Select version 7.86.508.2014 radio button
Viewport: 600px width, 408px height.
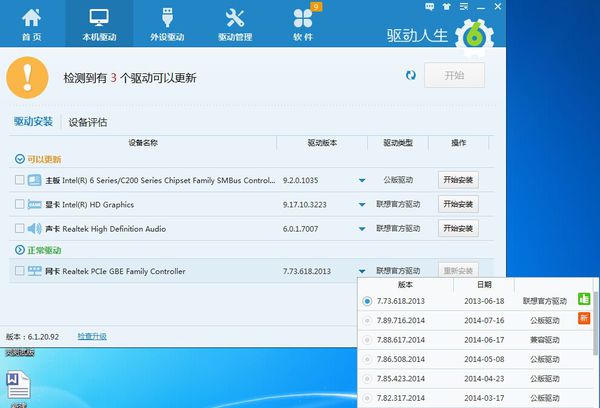pos(367,359)
